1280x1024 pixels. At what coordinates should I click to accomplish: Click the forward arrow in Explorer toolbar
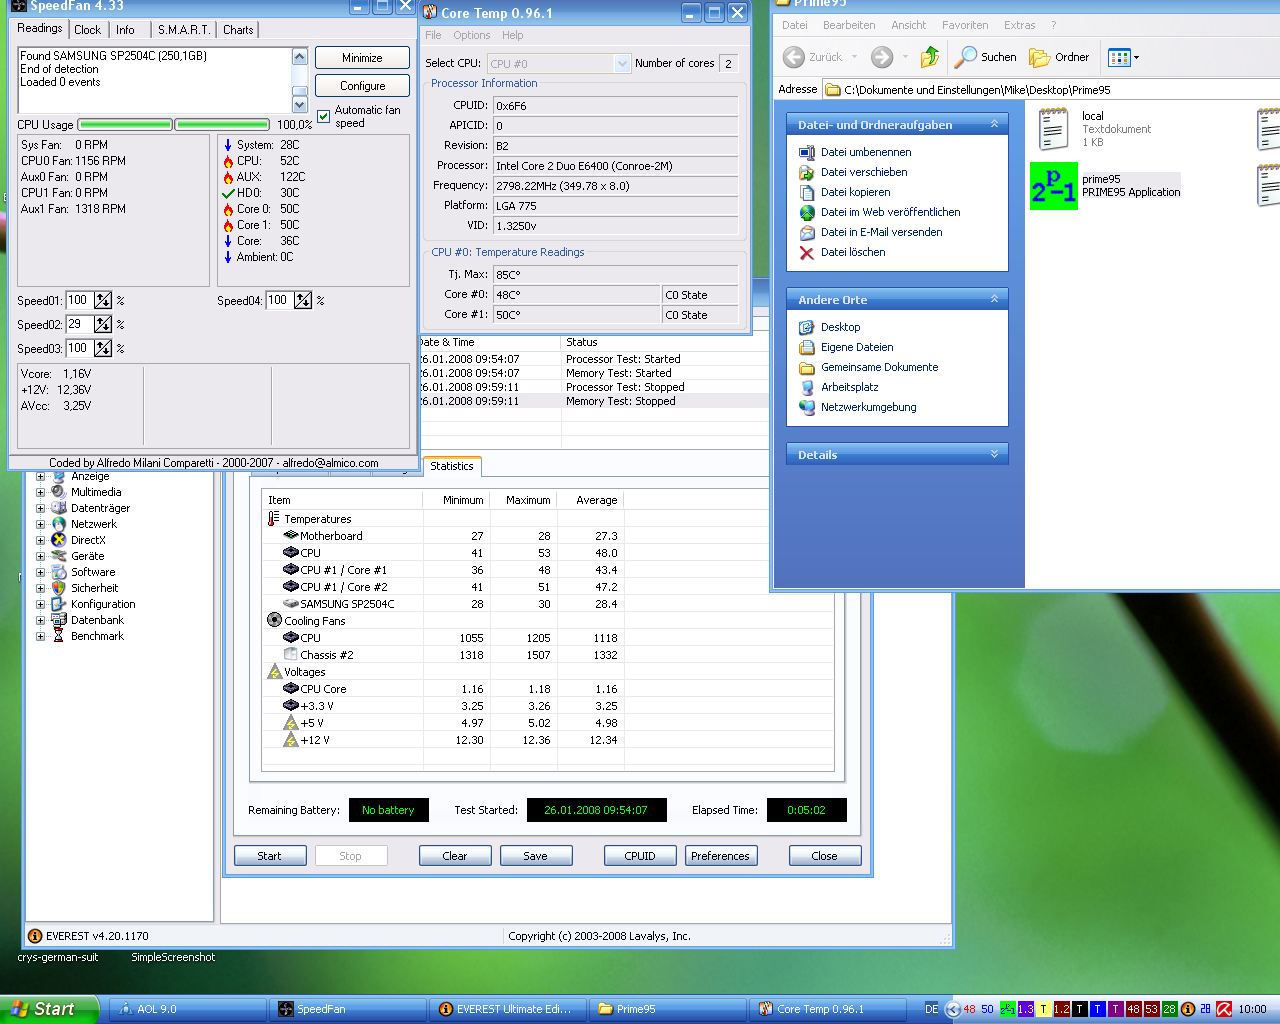[881, 57]
